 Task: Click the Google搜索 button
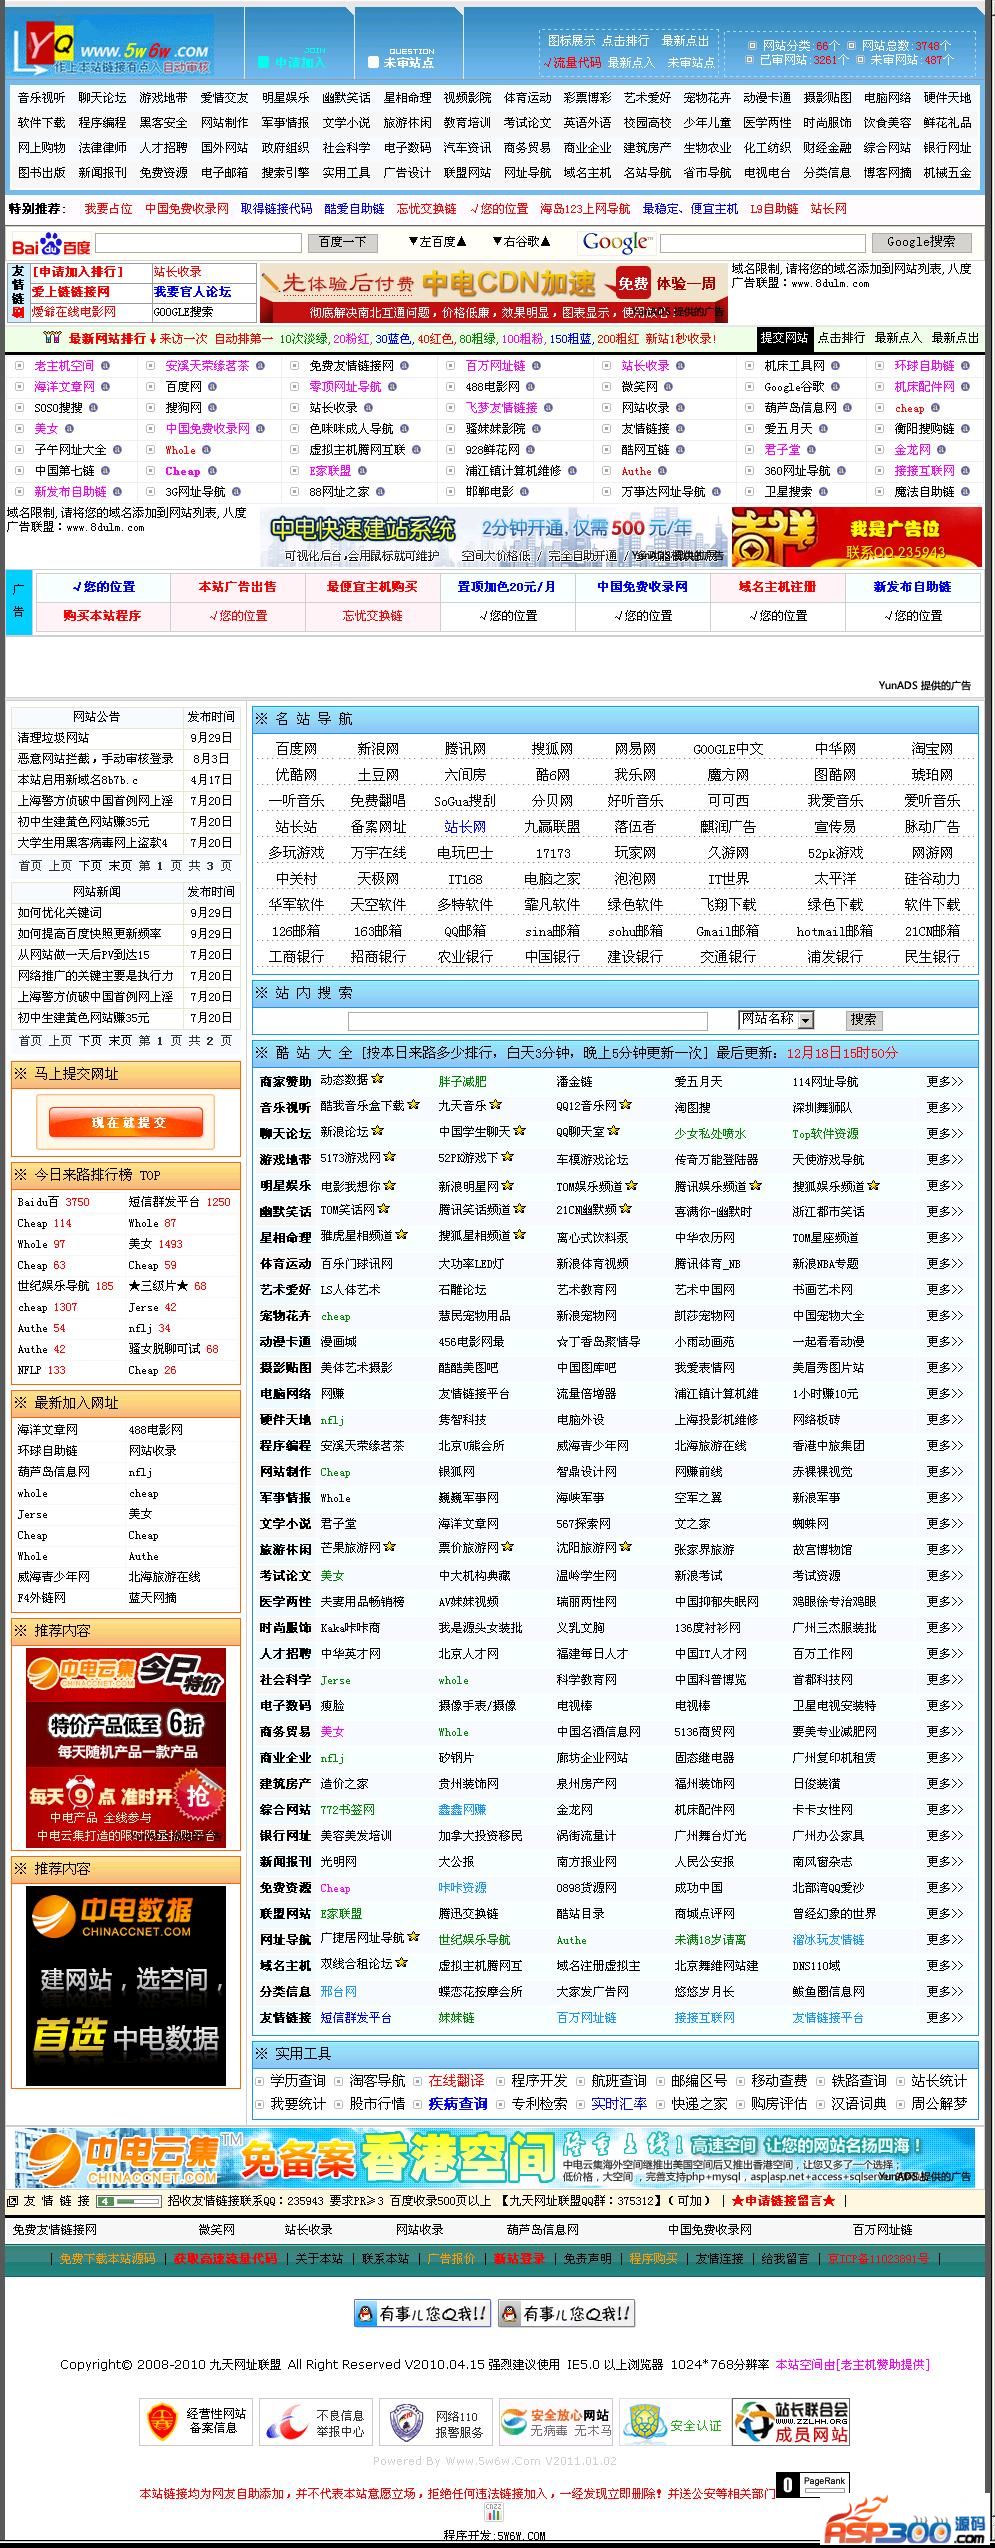[921, 242]
